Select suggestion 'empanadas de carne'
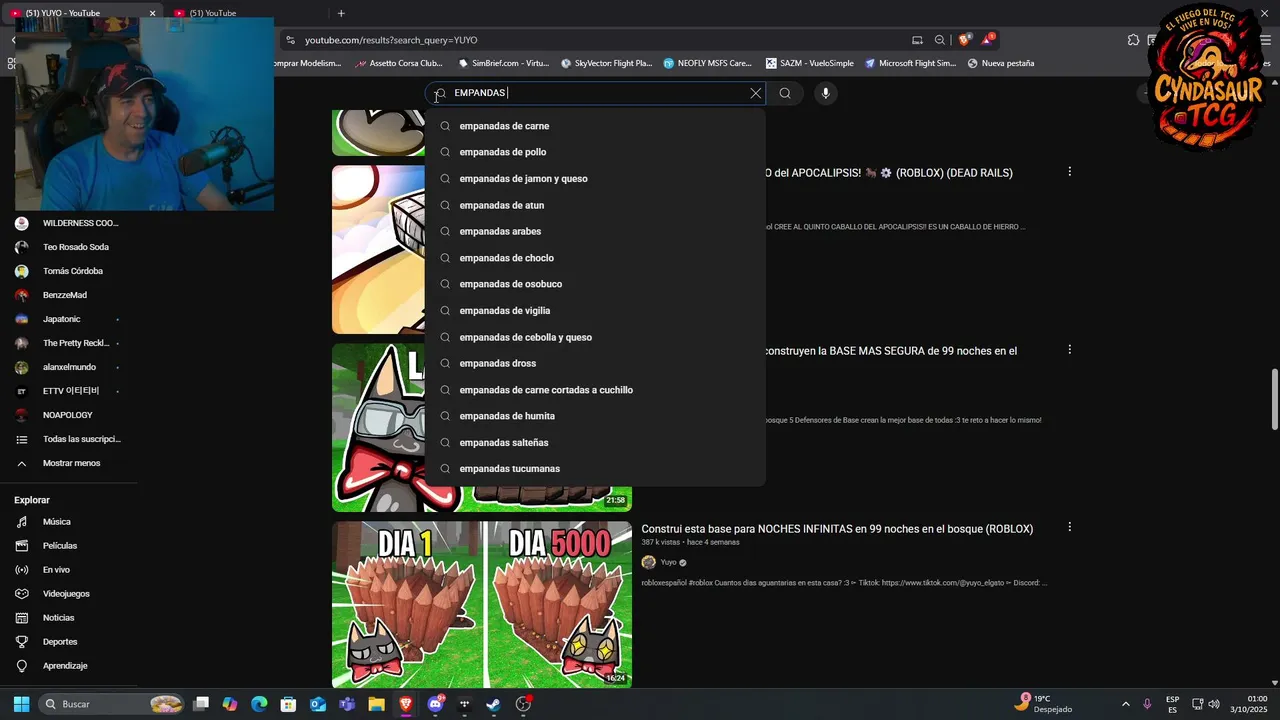Screen dimensions: 1280x720 595,126
